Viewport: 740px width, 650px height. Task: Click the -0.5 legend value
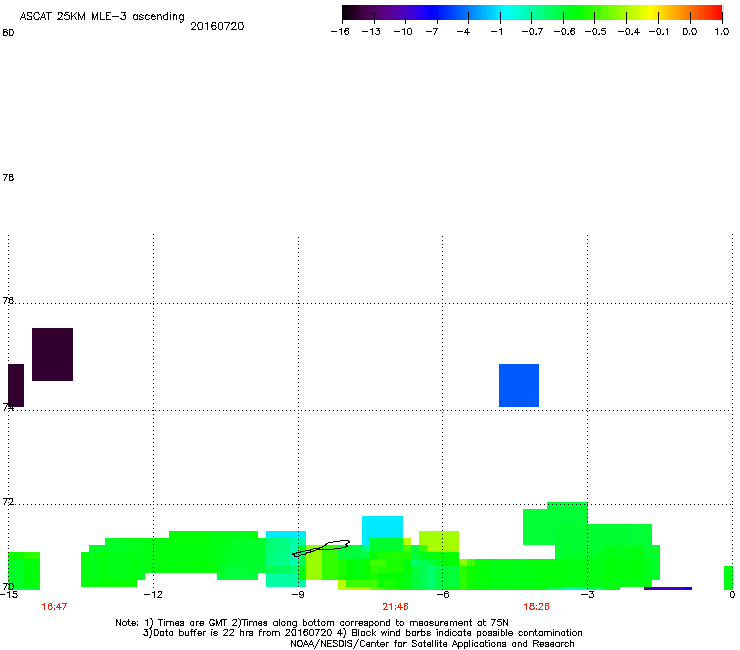[596, 32]
